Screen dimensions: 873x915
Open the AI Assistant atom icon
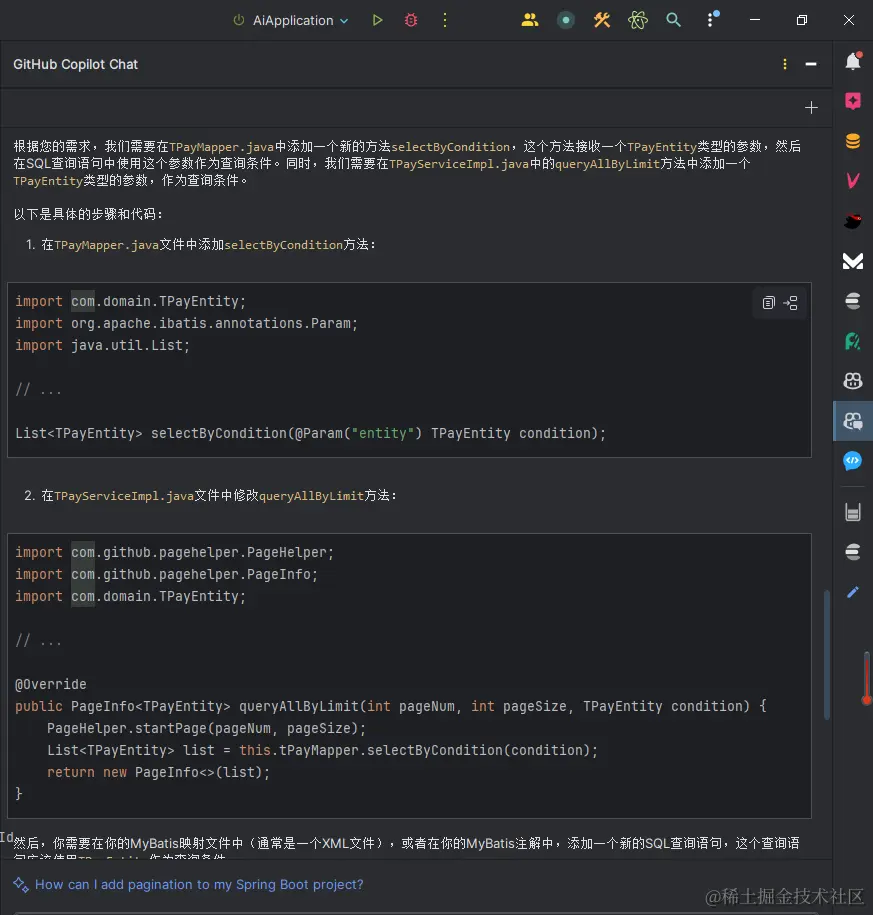pos(638,19)
